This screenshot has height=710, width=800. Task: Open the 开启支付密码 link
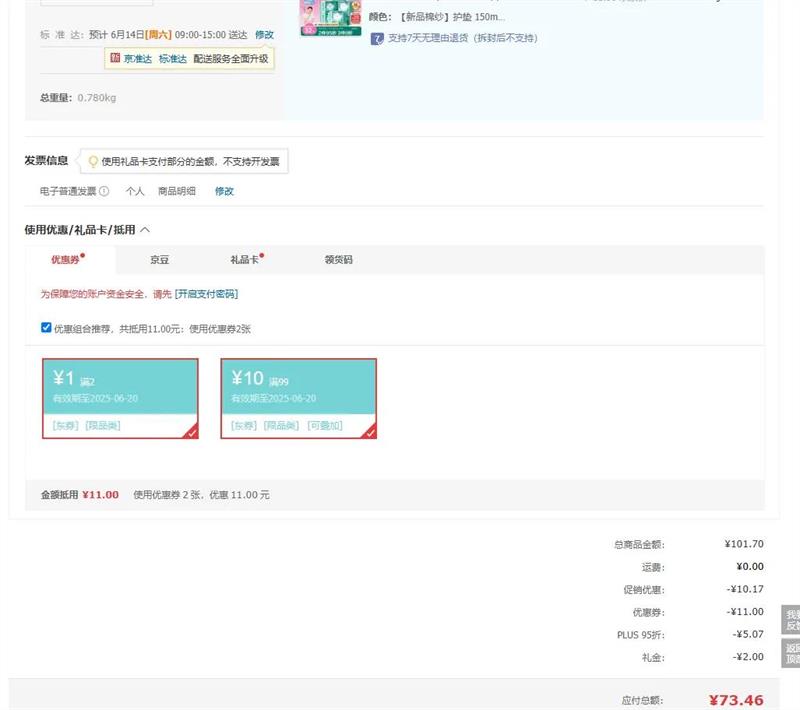pyautogui.click(x=206, y=294)
